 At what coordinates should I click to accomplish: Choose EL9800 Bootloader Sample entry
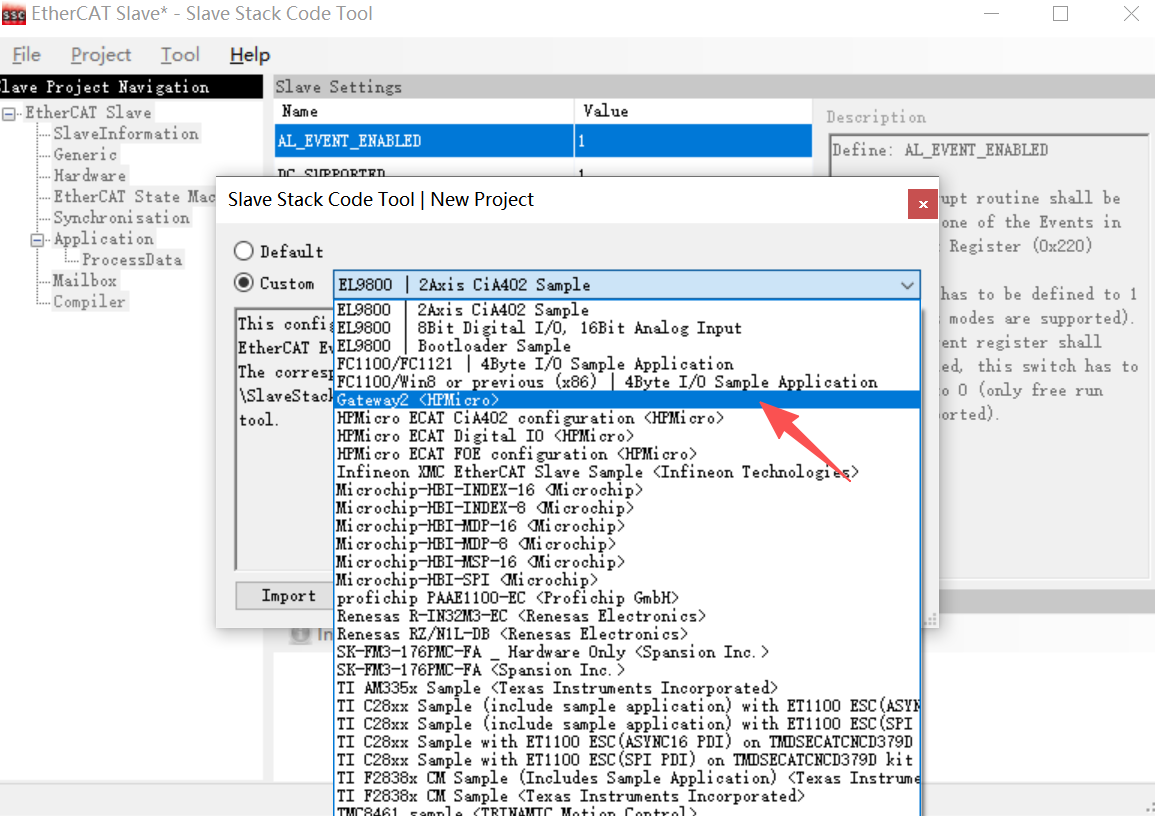[627, 346]
